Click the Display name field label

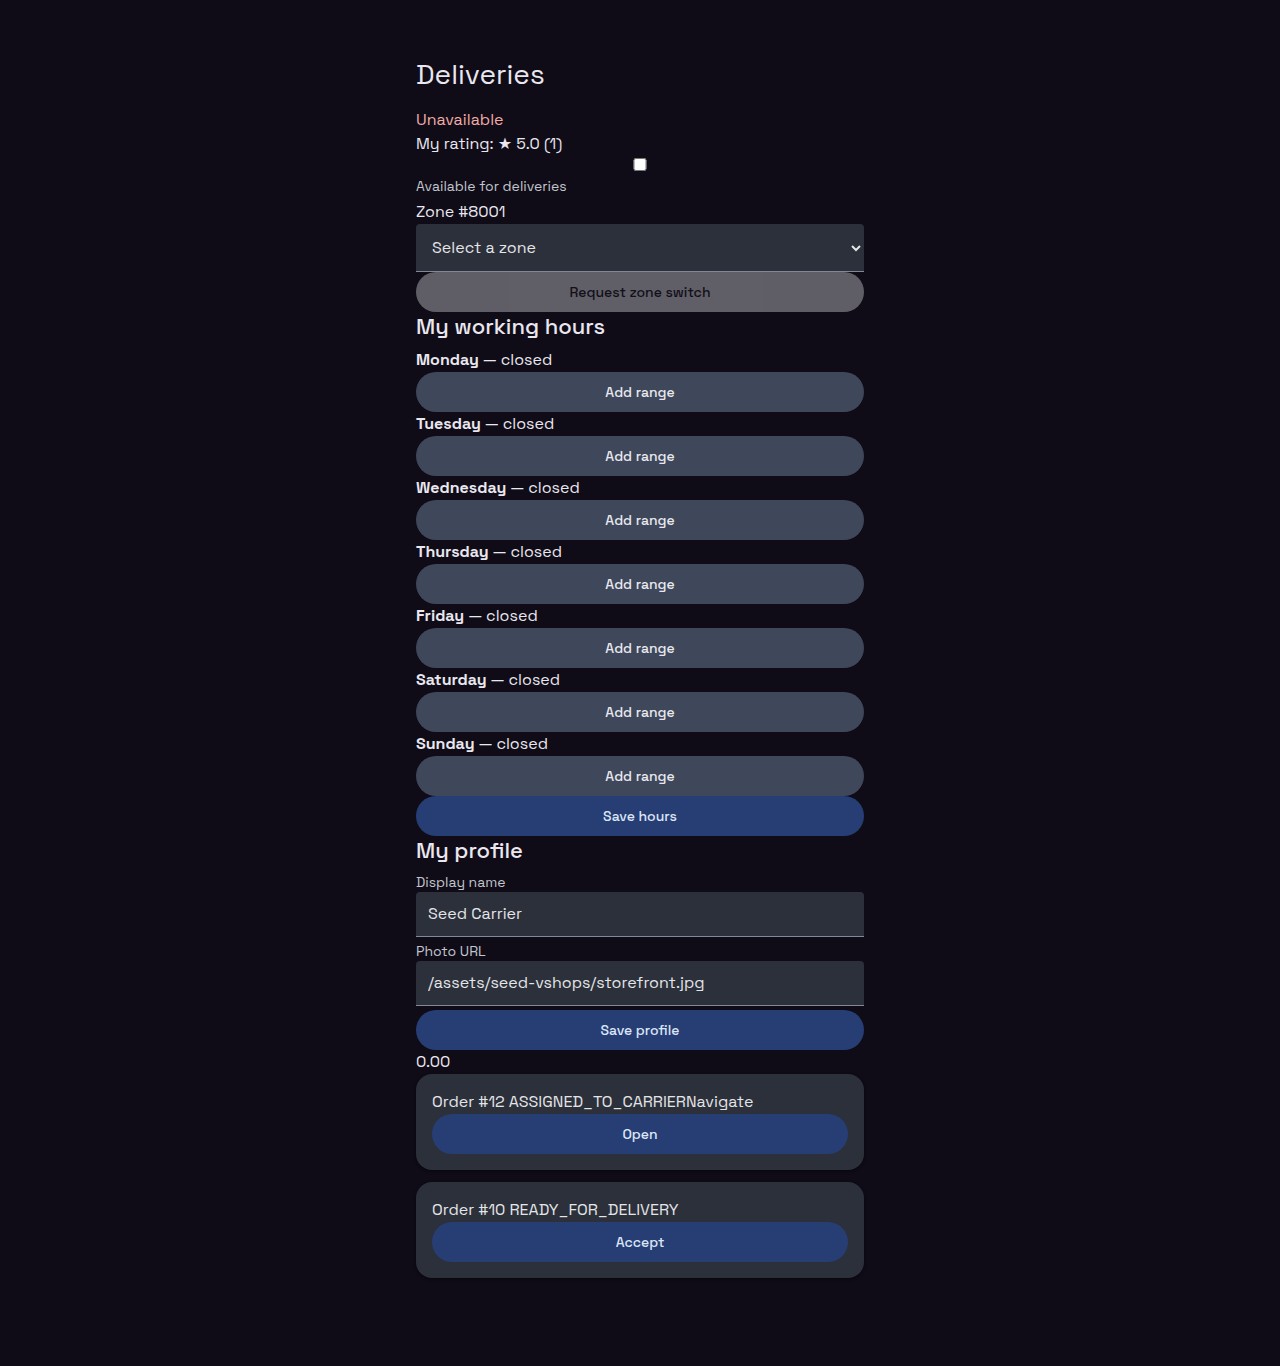(461, 883)
